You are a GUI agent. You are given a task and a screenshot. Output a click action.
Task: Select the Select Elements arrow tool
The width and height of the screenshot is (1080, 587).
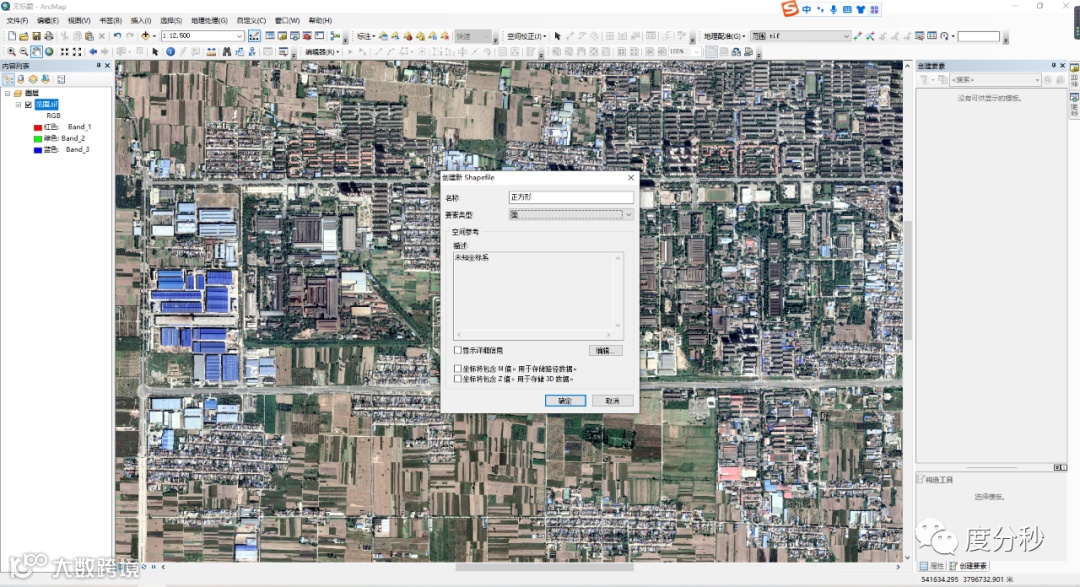click(x=155, y=52)
